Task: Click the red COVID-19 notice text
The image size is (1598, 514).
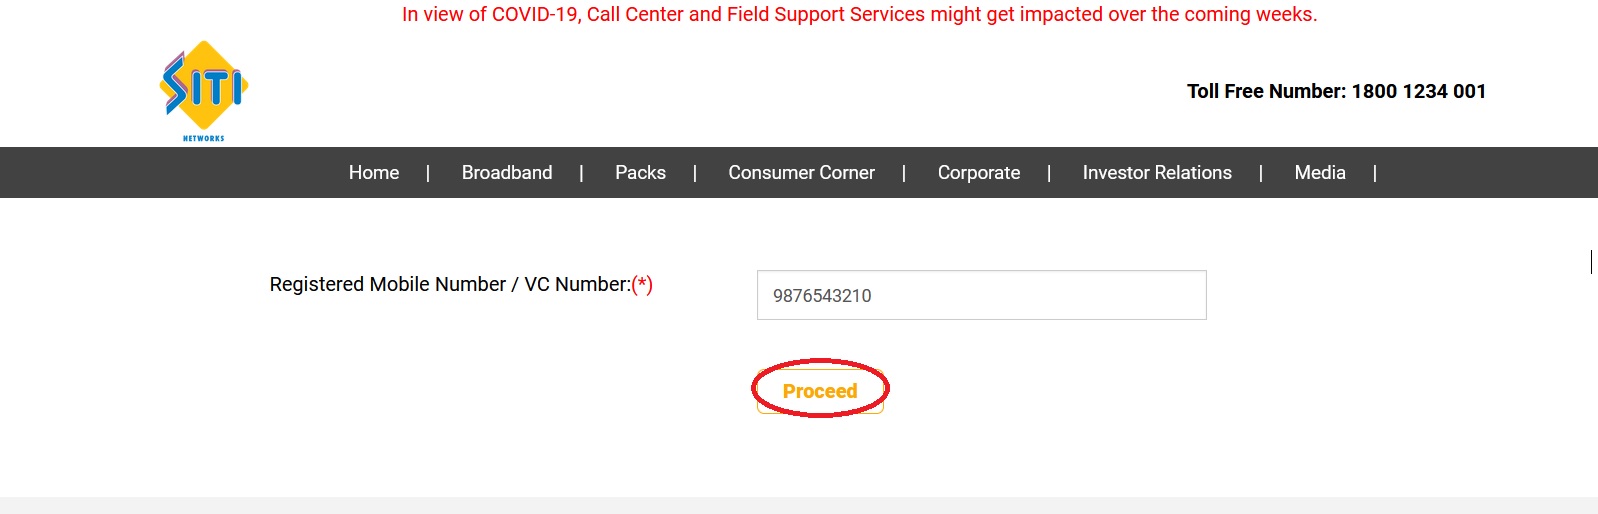Action: coord(859,15)
